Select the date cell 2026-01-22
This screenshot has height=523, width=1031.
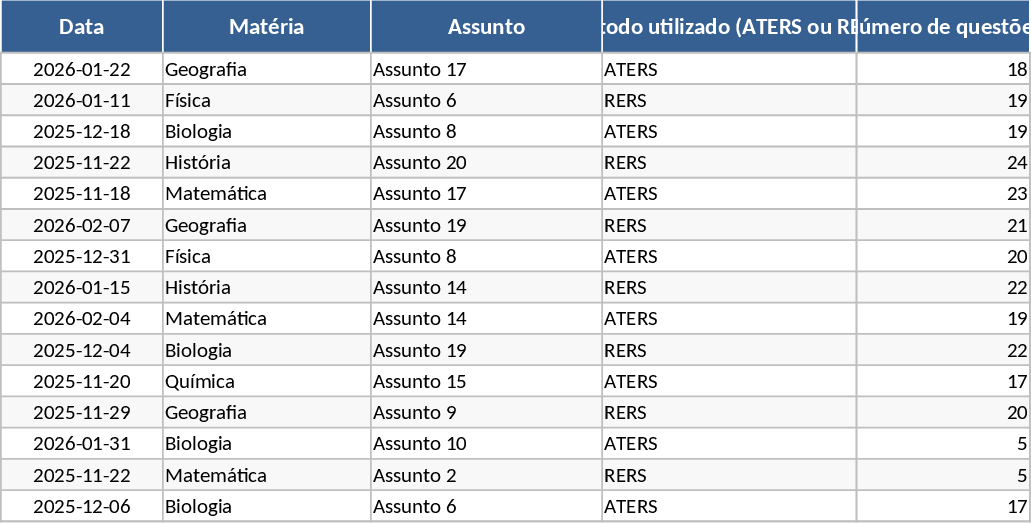pyautogui.click(x=82, y=70)
